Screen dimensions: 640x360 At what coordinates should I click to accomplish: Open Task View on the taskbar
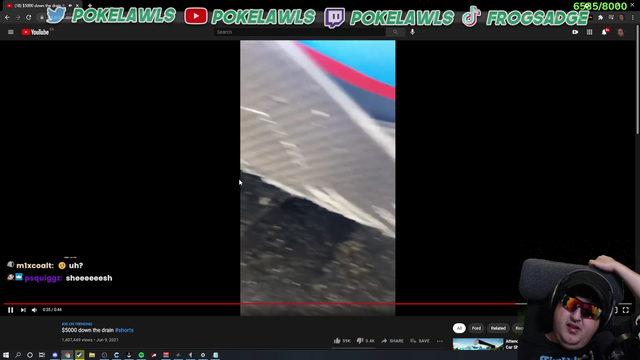point(42,355)
